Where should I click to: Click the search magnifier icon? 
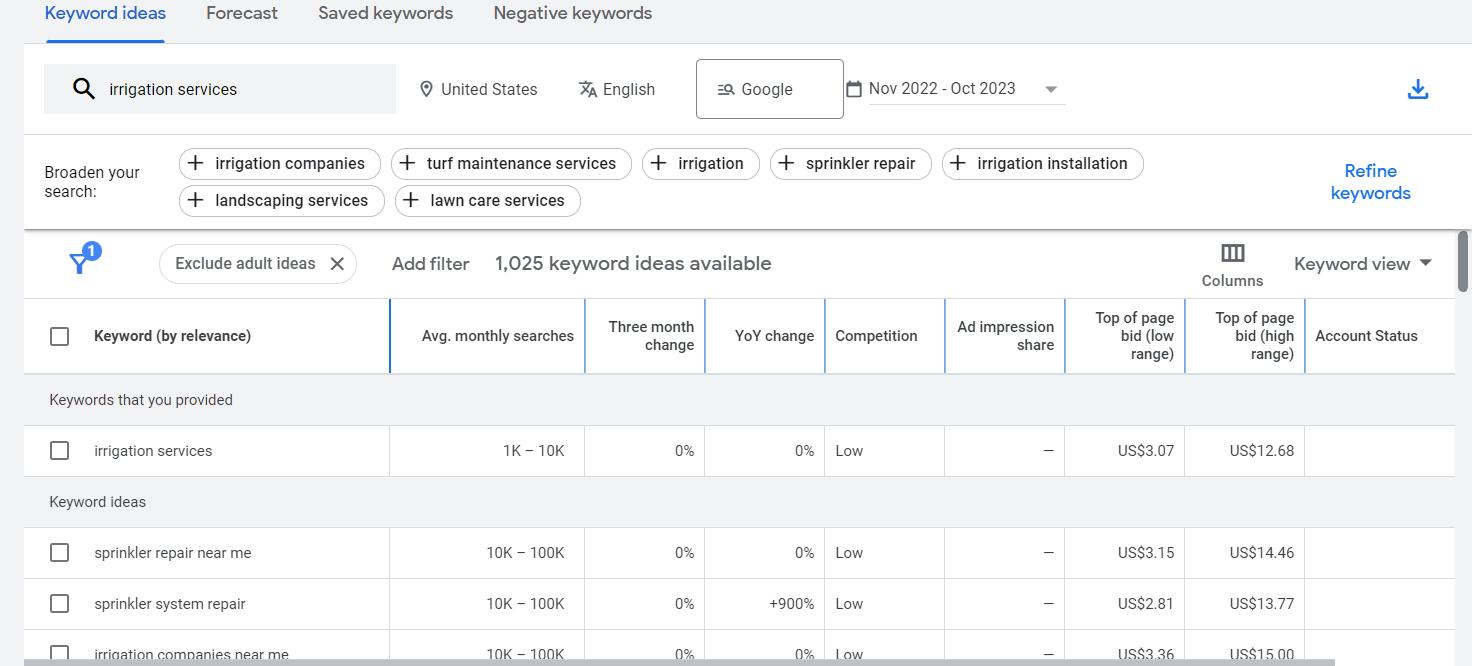point(84,89)
